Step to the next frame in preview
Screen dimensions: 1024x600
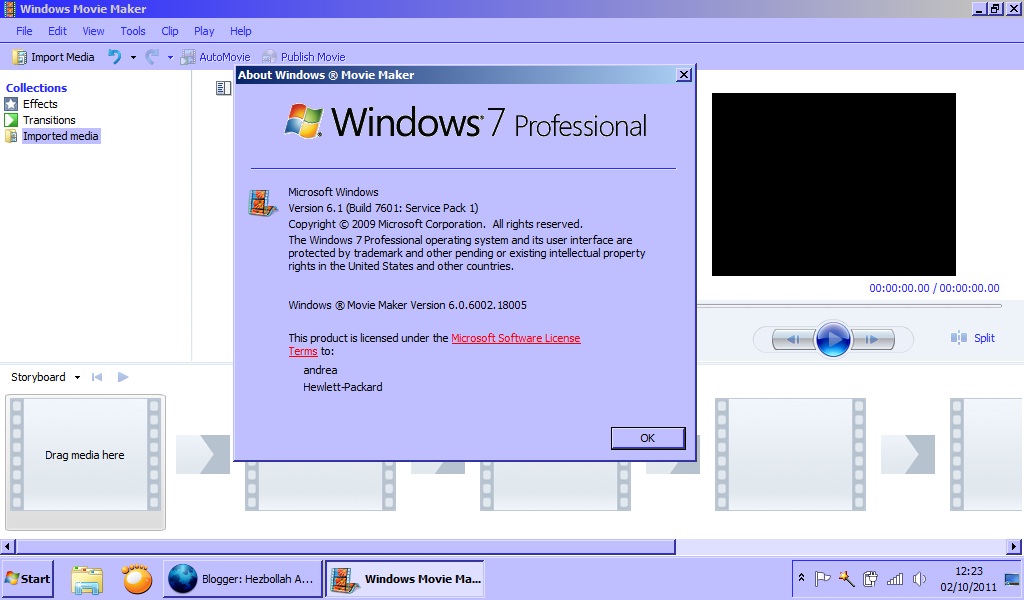(872, 339)
